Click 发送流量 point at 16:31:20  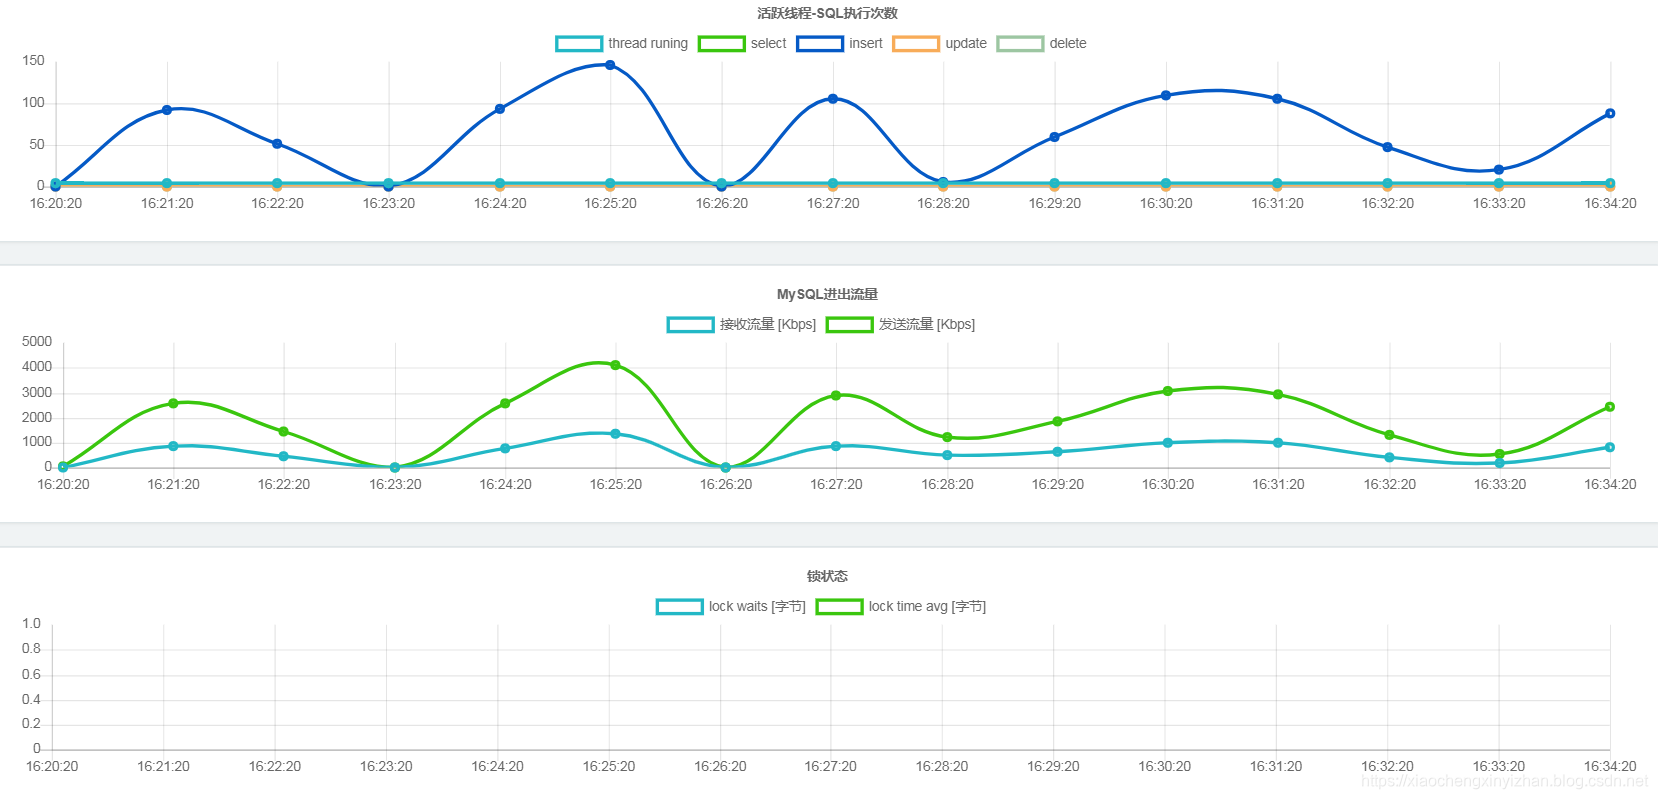point(1278,394)
